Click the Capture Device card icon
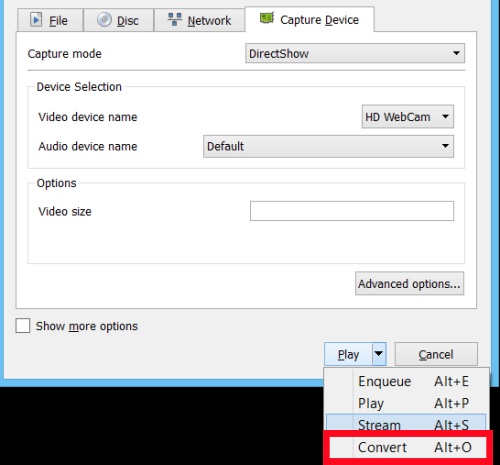Screen dimensions: 500x465 tap(267, 18)
